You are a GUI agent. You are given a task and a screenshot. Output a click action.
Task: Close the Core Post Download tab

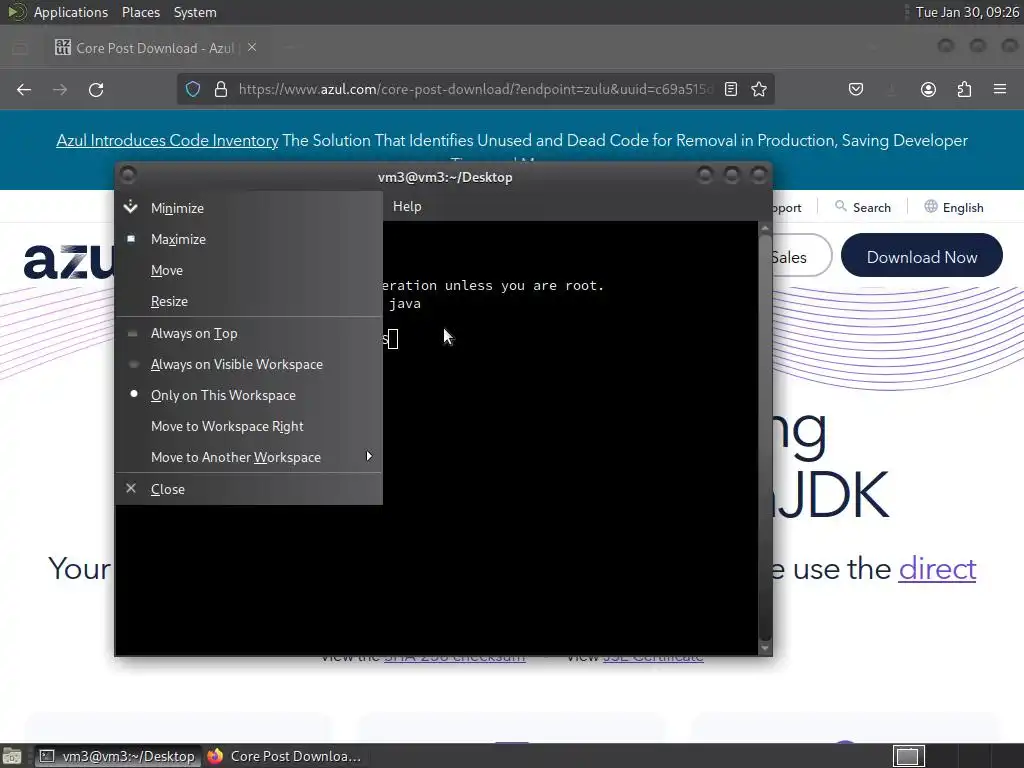click(252, 48)
